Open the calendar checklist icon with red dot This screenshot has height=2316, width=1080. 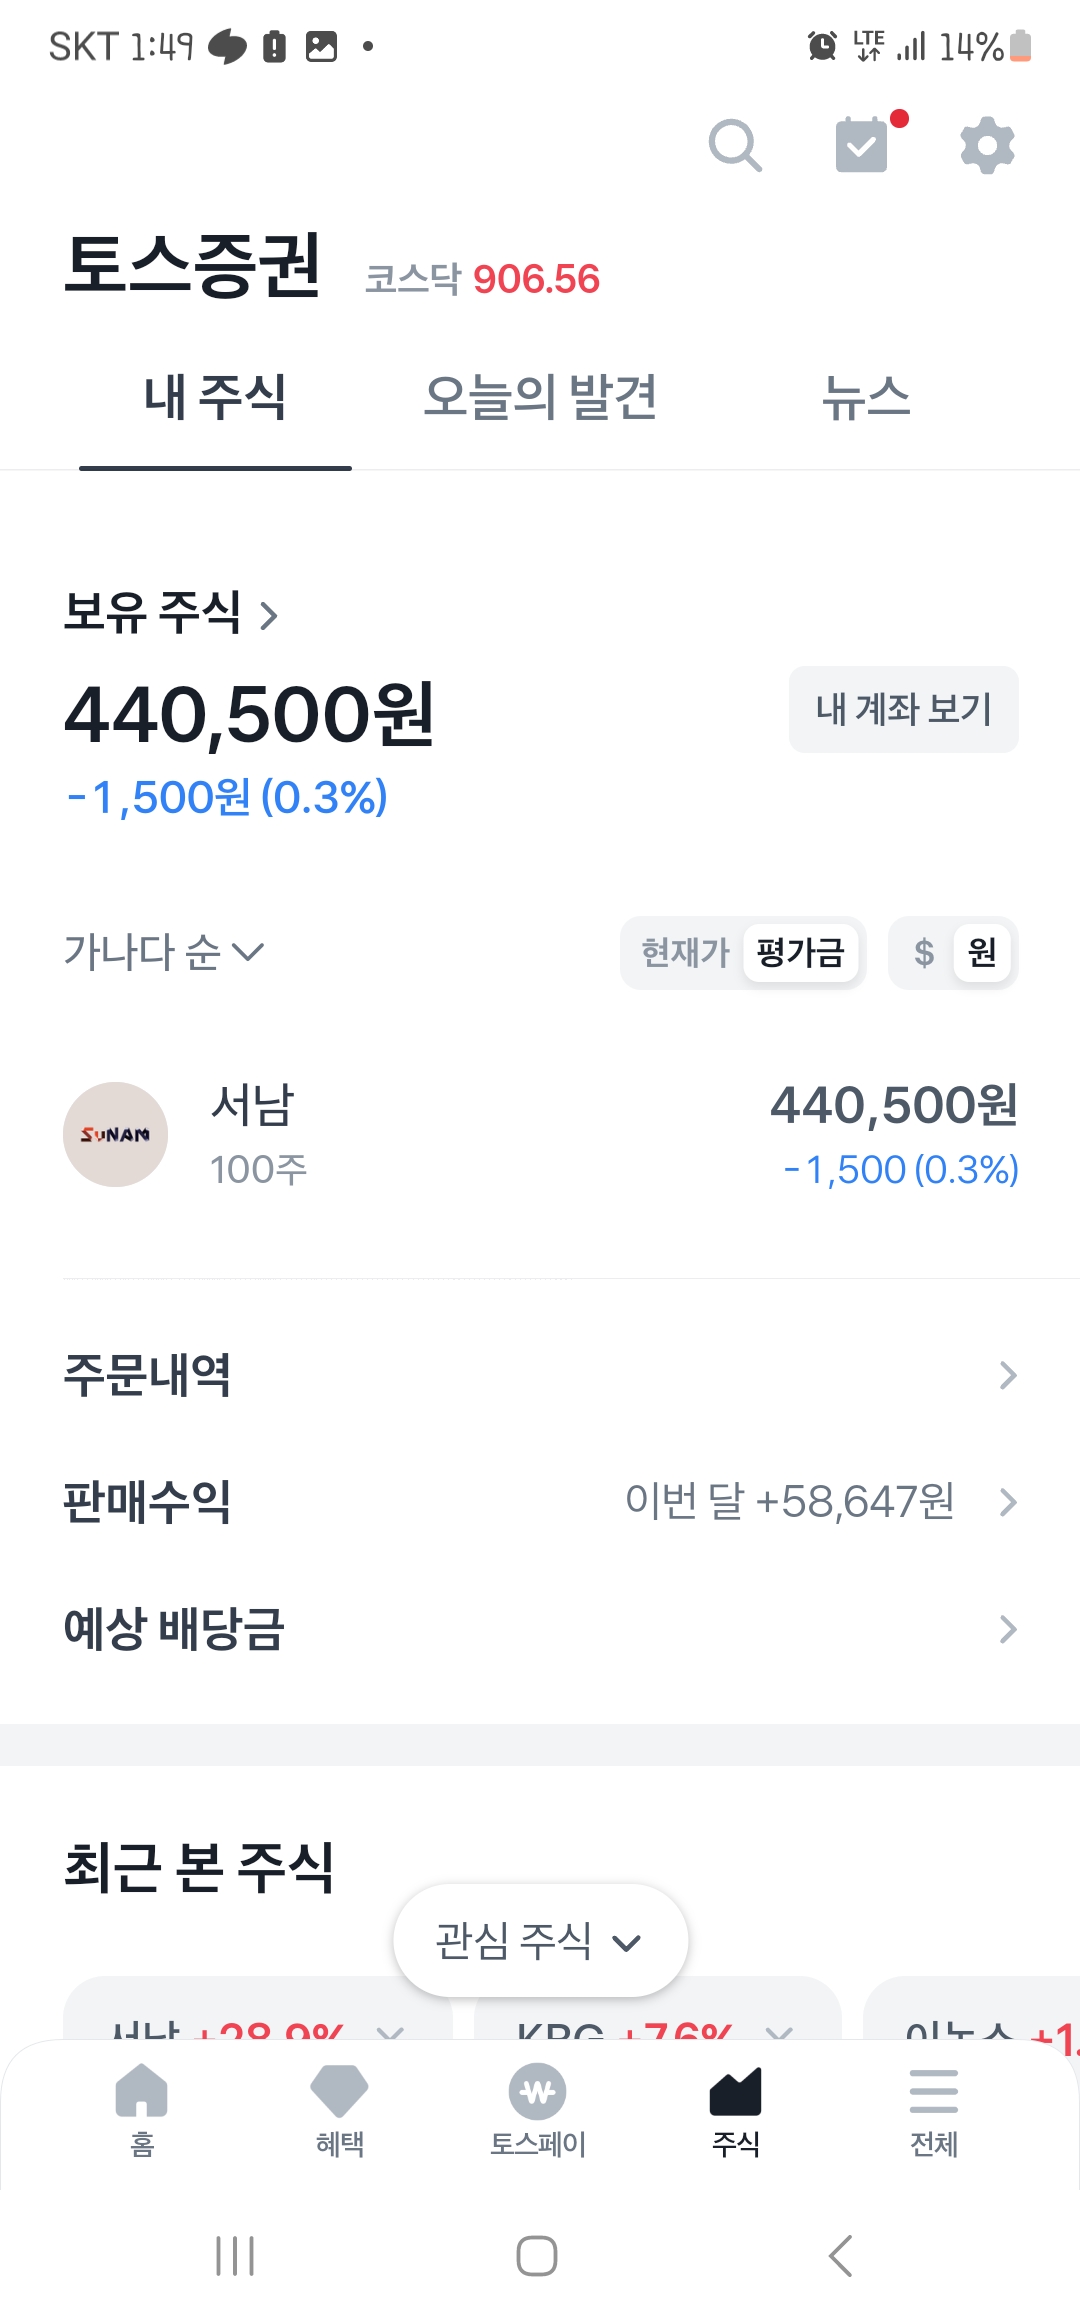pyautogui.click(x=862, y=146)
